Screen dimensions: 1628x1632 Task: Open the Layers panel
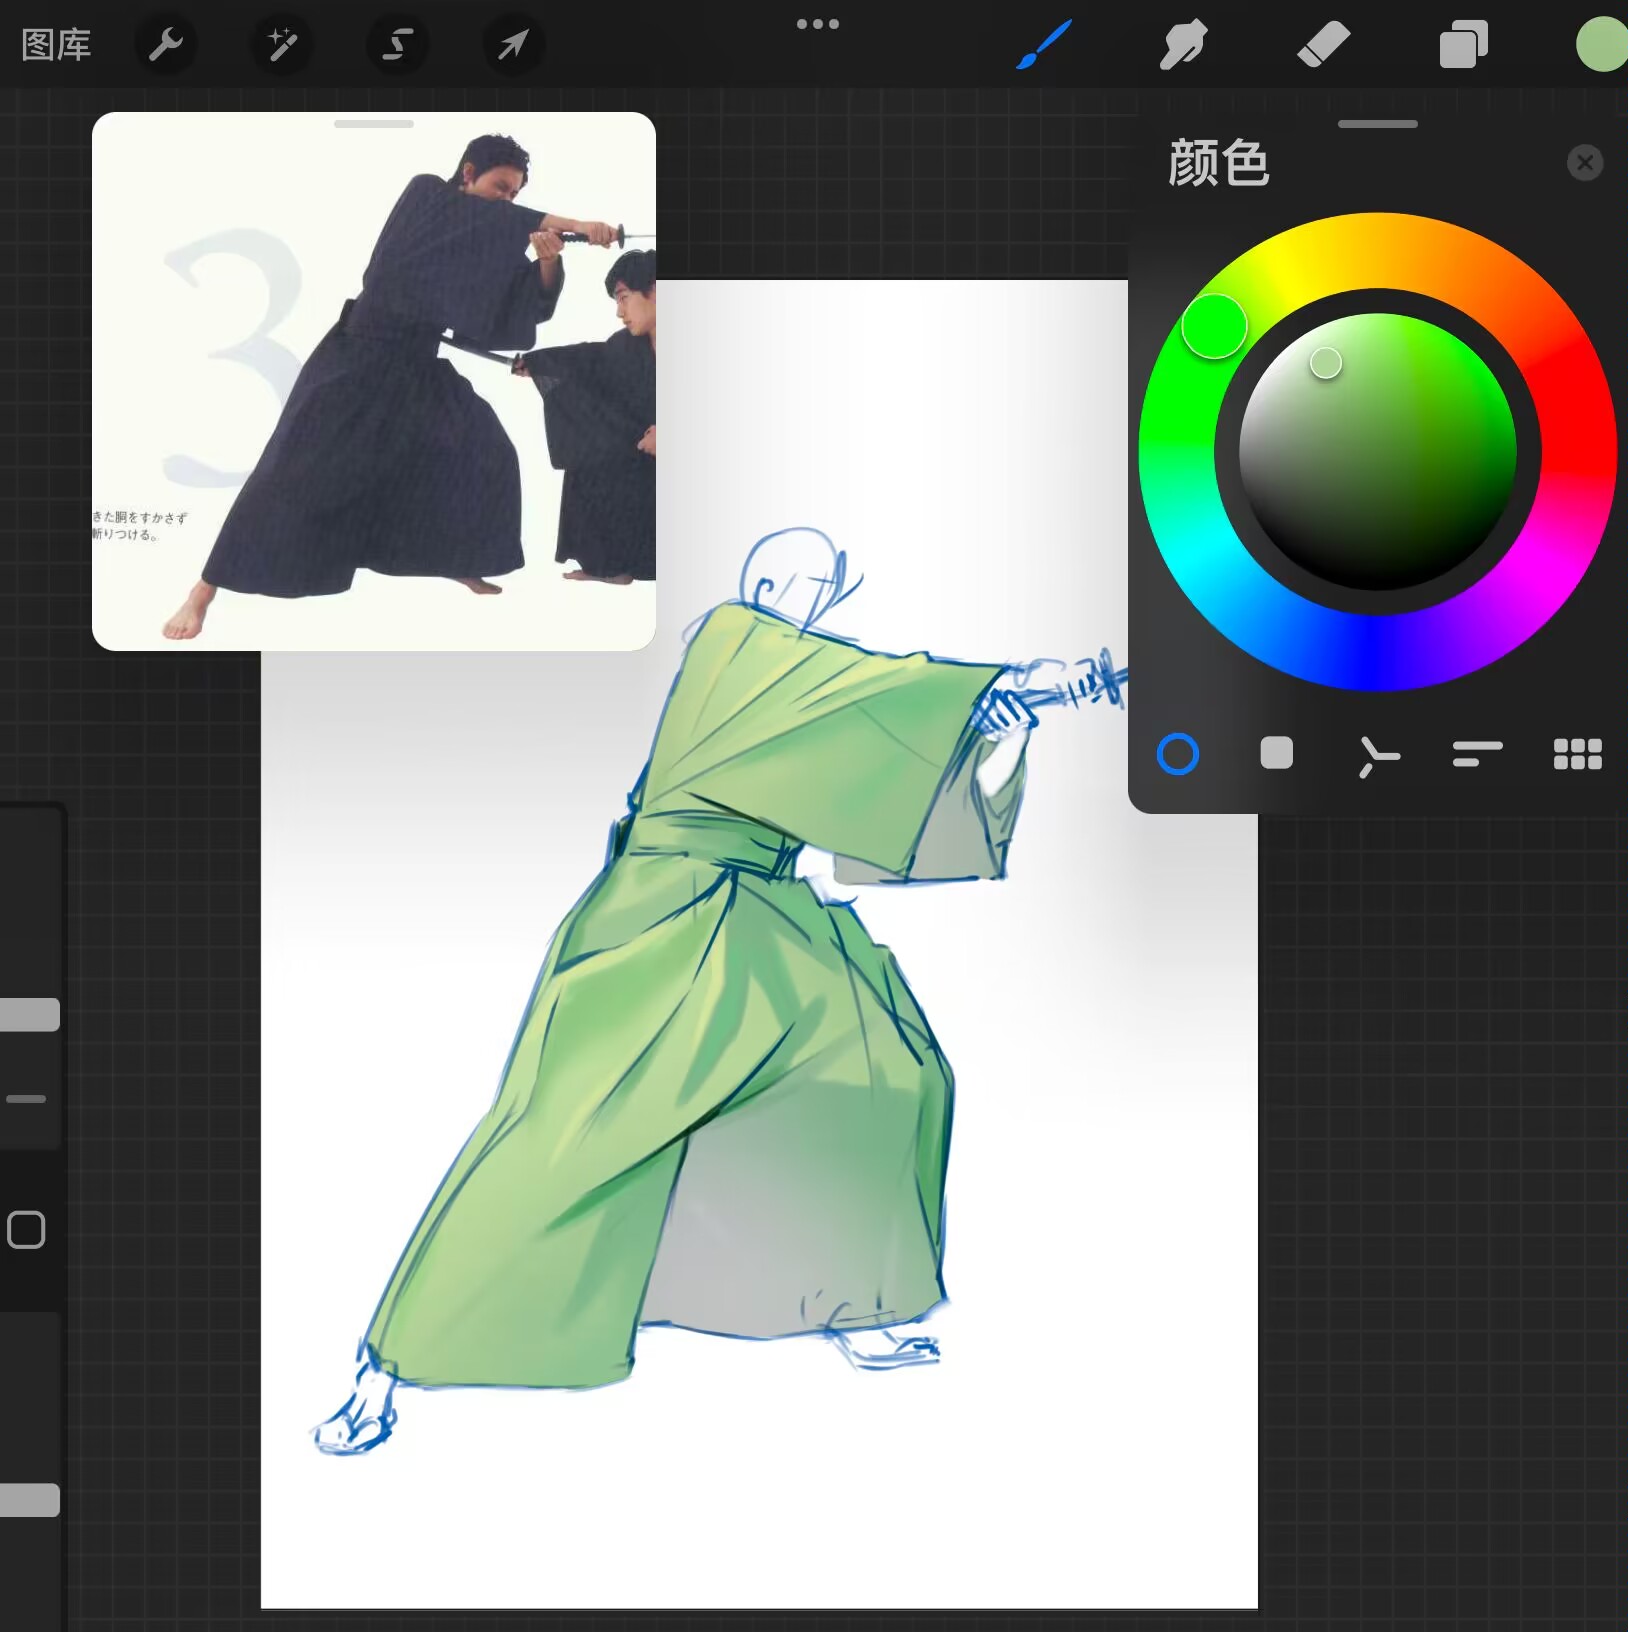[1463, 45]
